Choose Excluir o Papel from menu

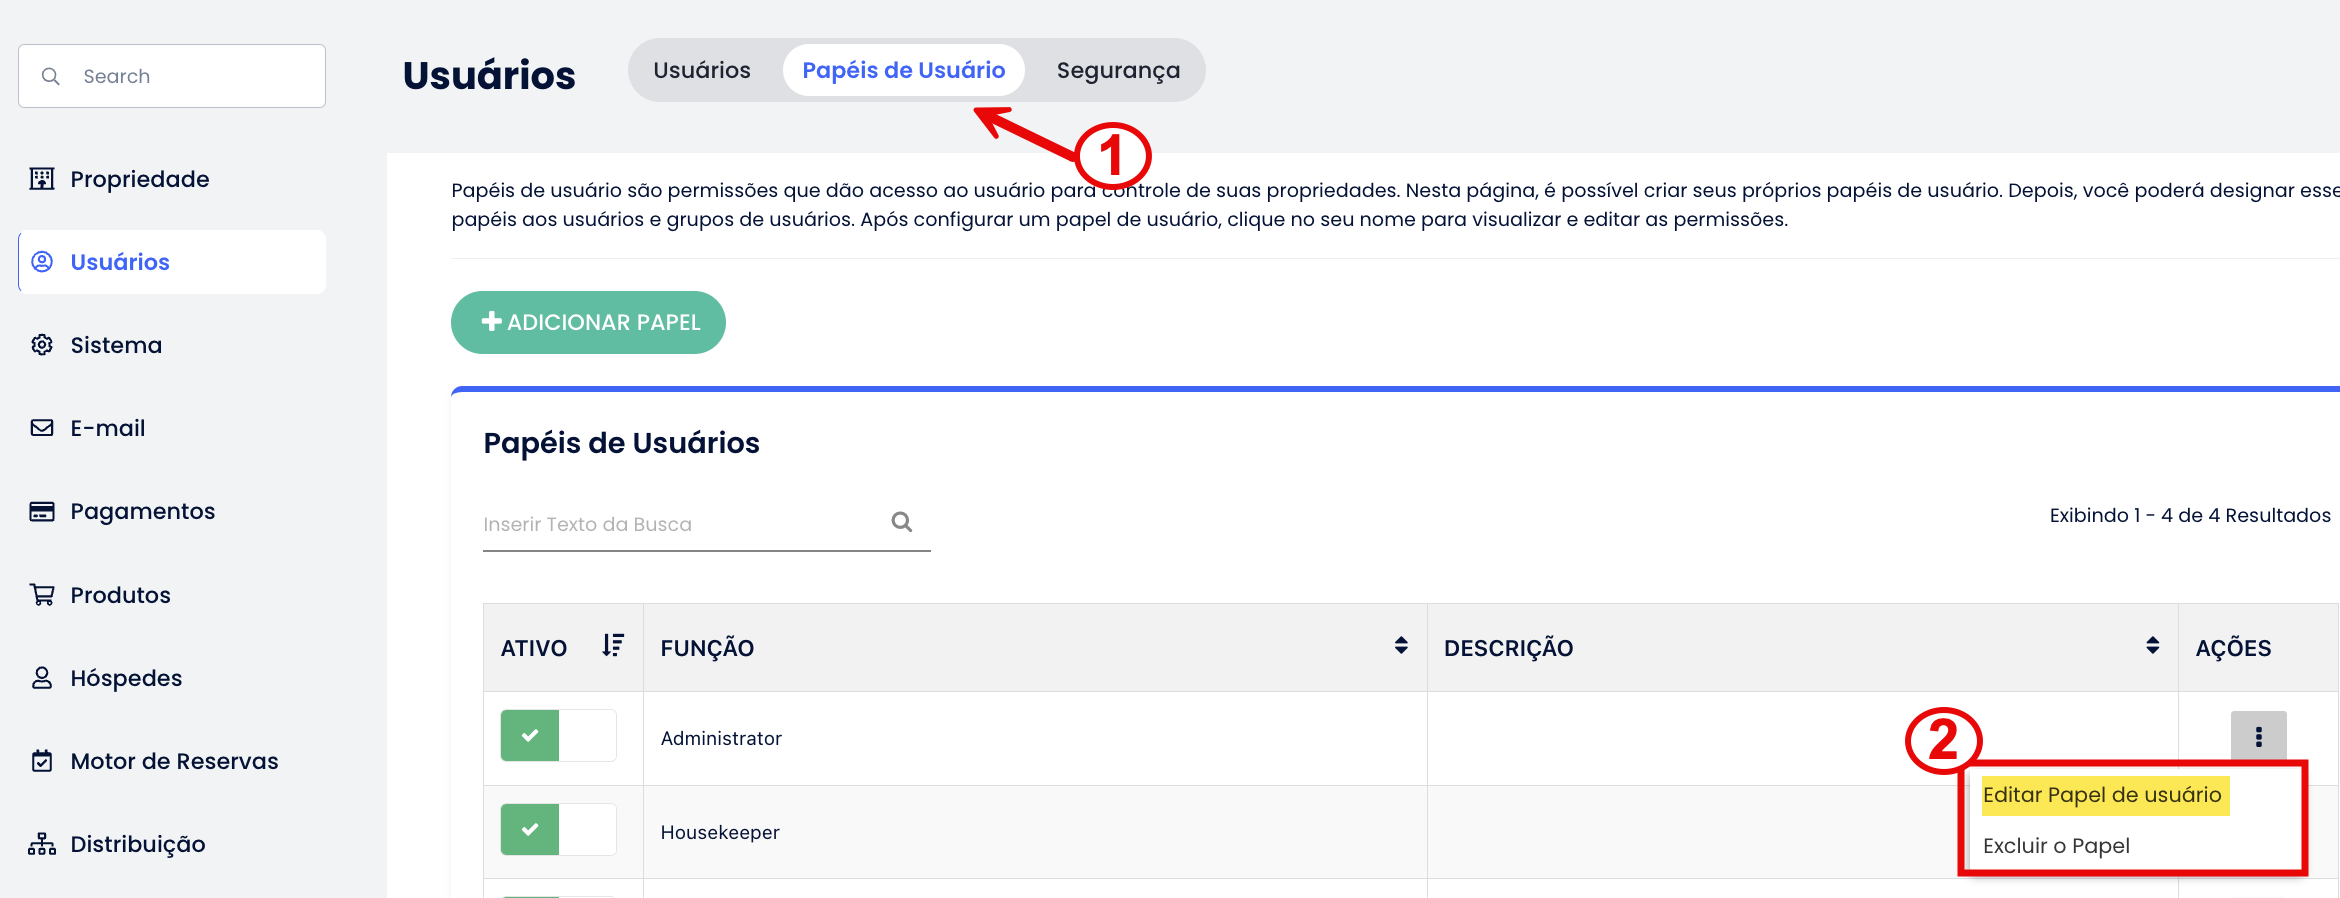click(x=2056, y=846)
